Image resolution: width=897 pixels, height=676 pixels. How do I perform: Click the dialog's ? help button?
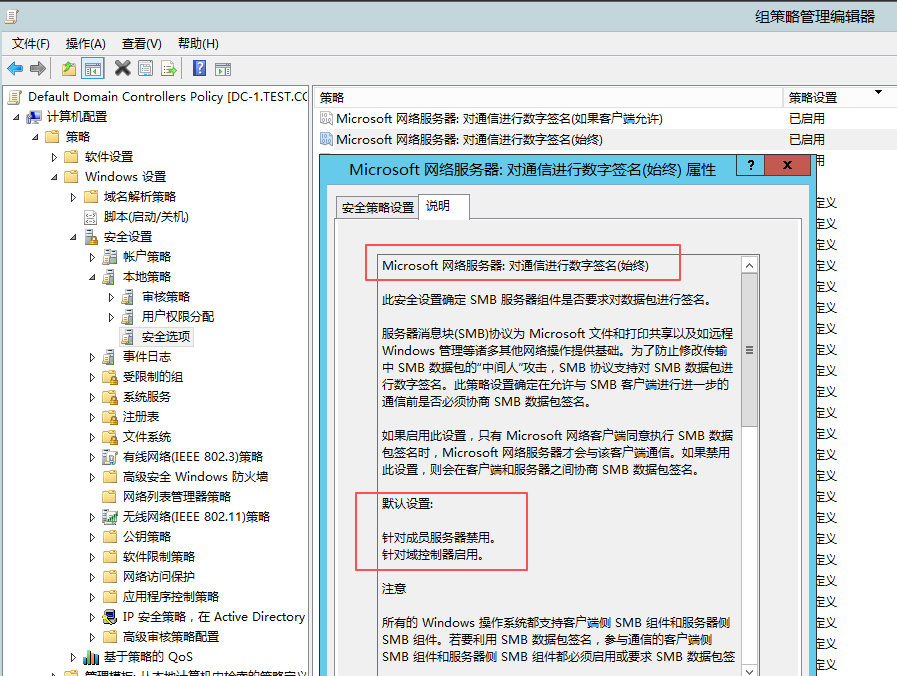751,166
